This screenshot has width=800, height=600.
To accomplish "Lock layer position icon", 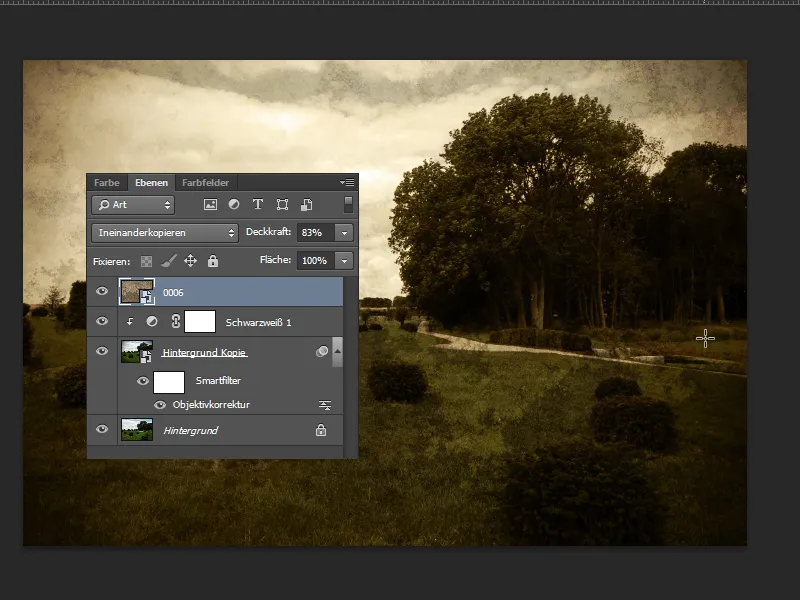I will click(190, 261).
